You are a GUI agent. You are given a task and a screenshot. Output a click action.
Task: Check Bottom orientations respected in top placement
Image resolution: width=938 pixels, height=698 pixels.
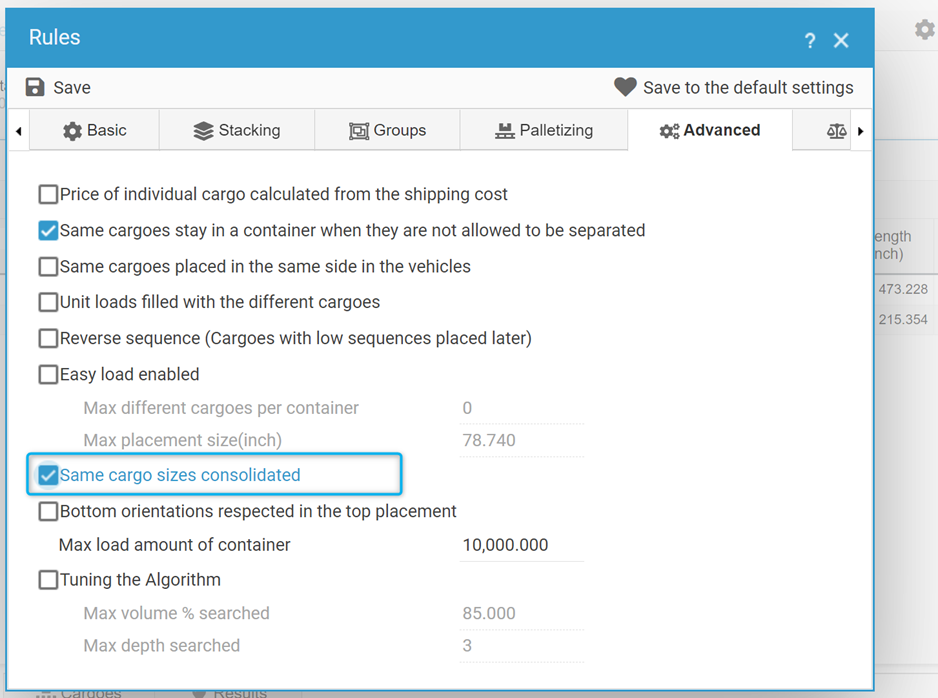48,511
